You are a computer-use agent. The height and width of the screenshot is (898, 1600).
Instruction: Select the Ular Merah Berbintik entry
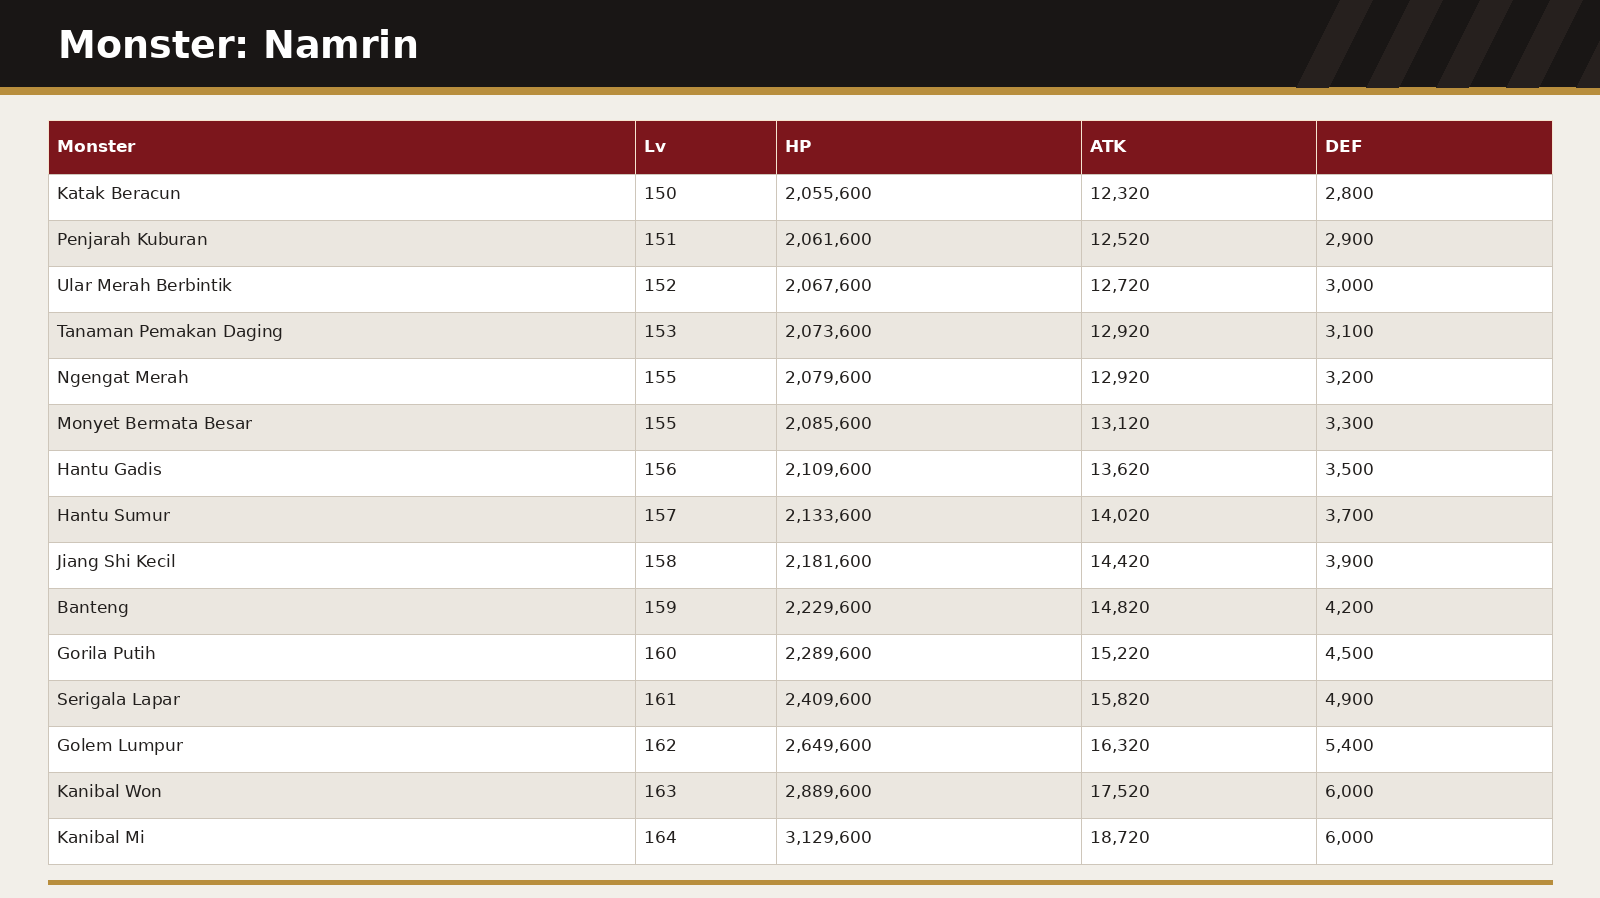144,286
